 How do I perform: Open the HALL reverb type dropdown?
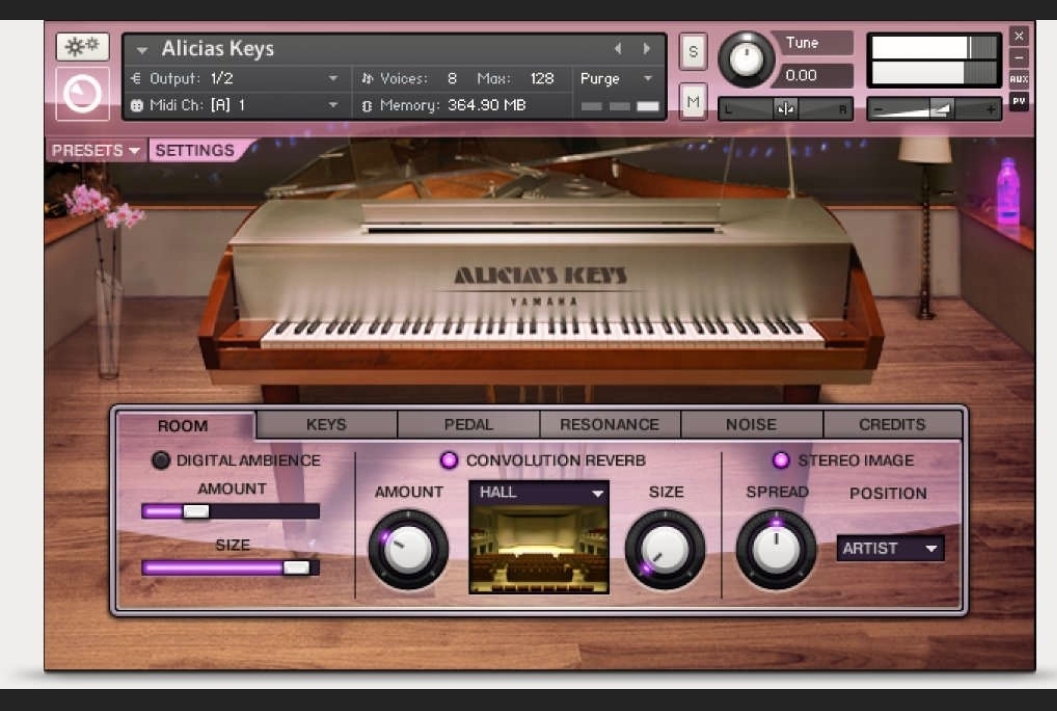(x=539, y=493)
